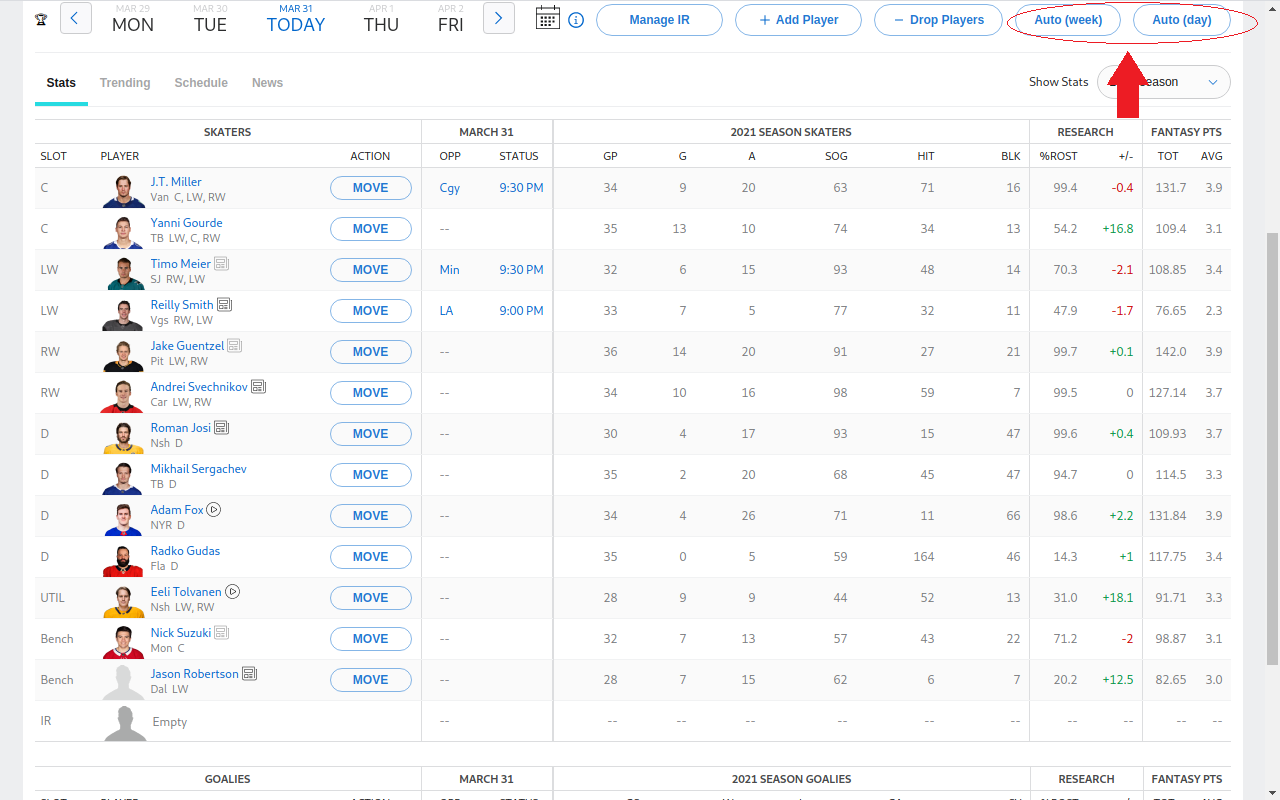Open Roman Josi news note icon

[222, 428]
